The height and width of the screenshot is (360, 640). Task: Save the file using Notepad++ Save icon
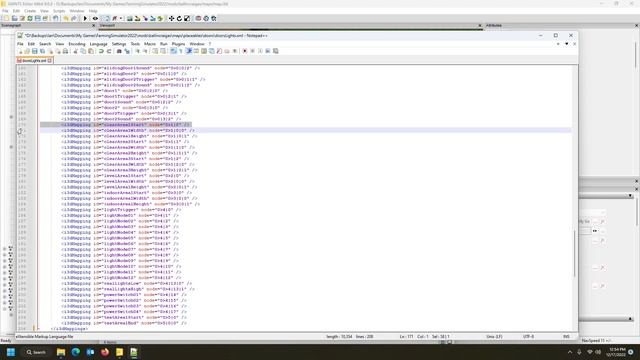click(35, 51)
